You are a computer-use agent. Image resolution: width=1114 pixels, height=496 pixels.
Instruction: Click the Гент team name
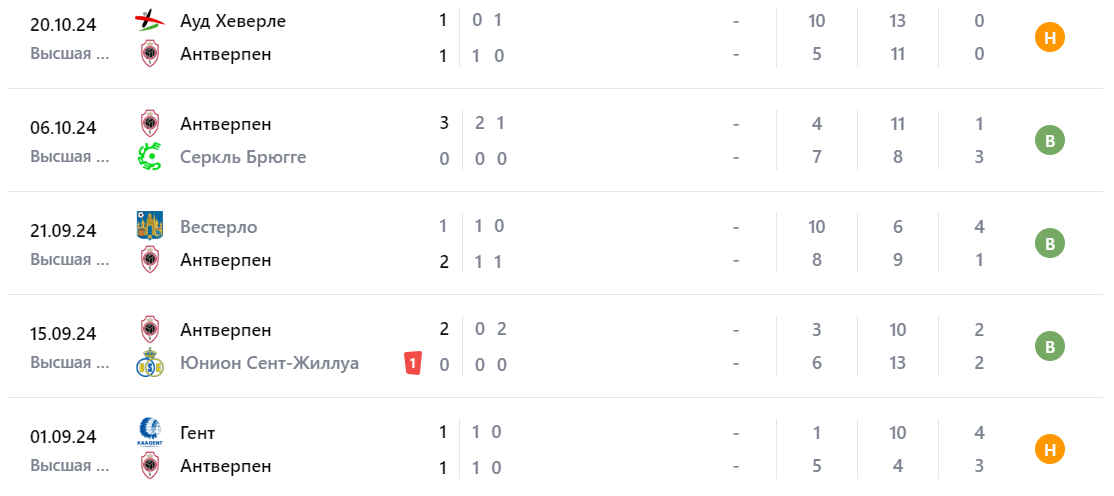pyautogui.click(x=197, y=433)
